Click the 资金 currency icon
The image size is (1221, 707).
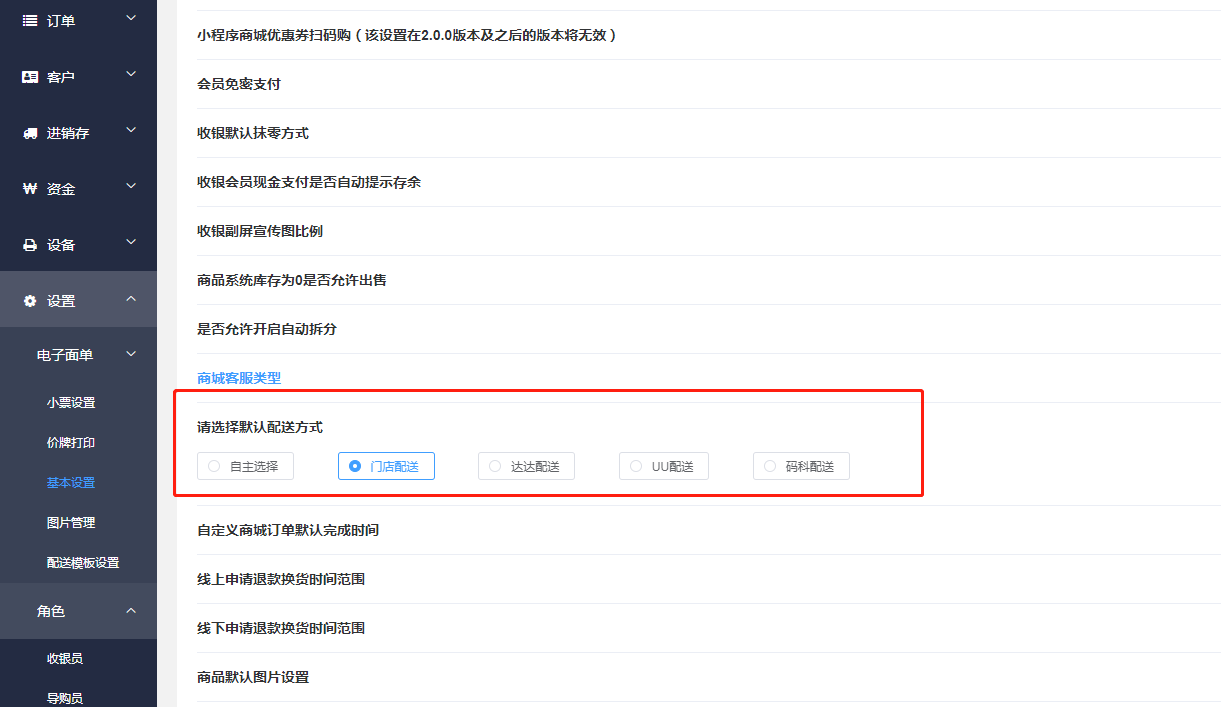tap(30, 189)
